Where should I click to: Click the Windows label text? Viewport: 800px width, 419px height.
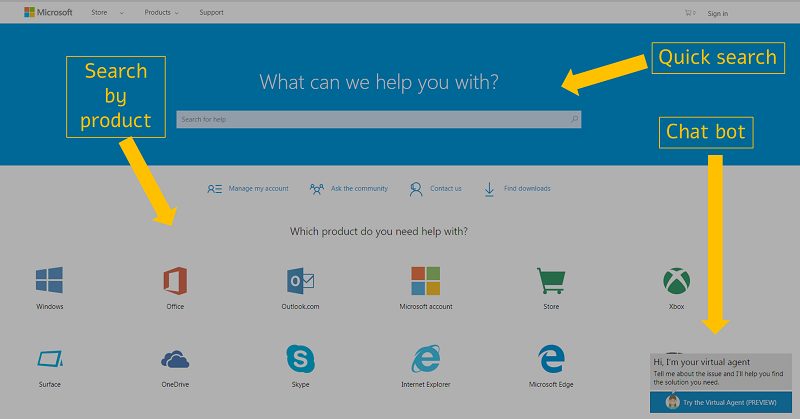pyautogui.click(x=49, y=307)
